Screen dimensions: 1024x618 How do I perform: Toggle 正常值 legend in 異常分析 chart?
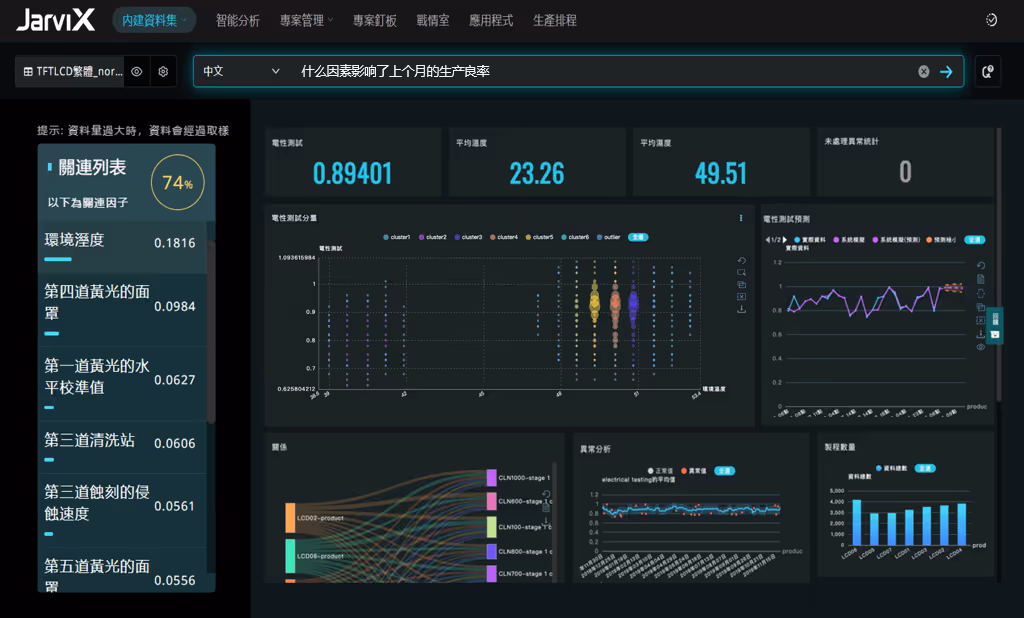(x=660, y=470)
